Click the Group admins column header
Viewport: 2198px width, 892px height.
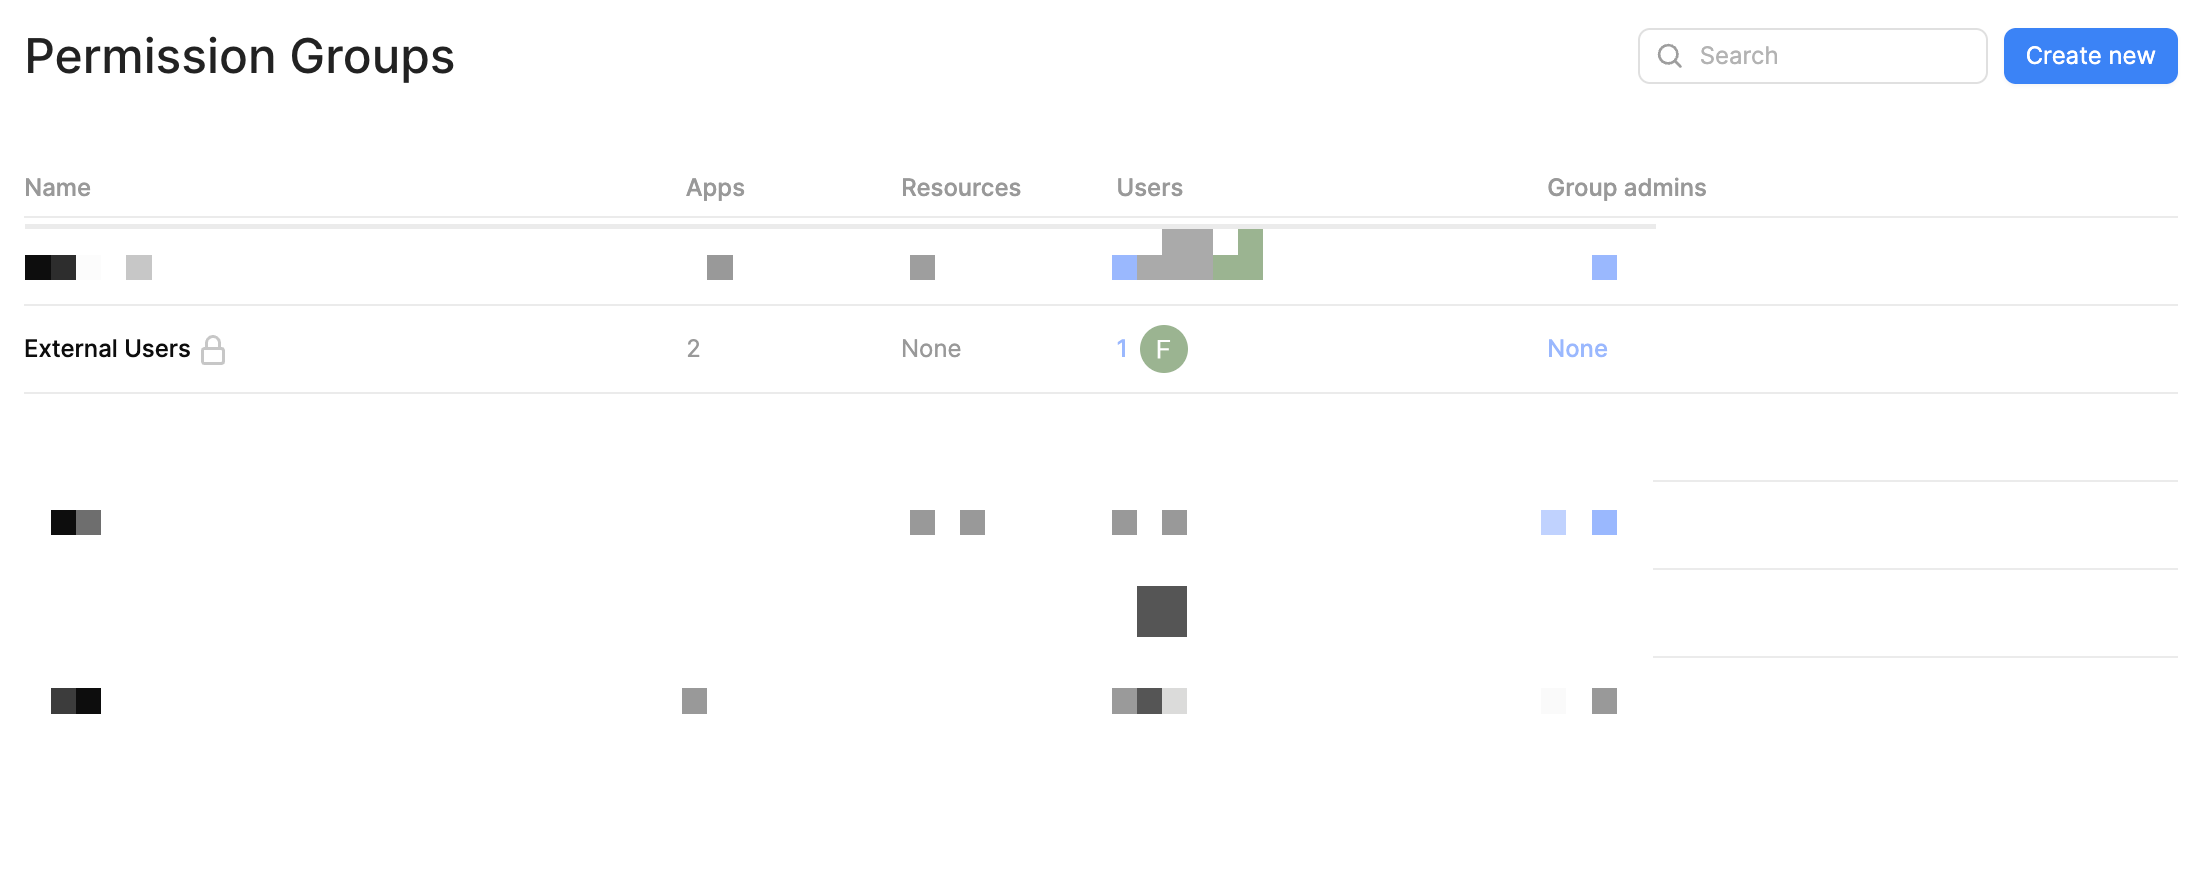point(1626,188)
